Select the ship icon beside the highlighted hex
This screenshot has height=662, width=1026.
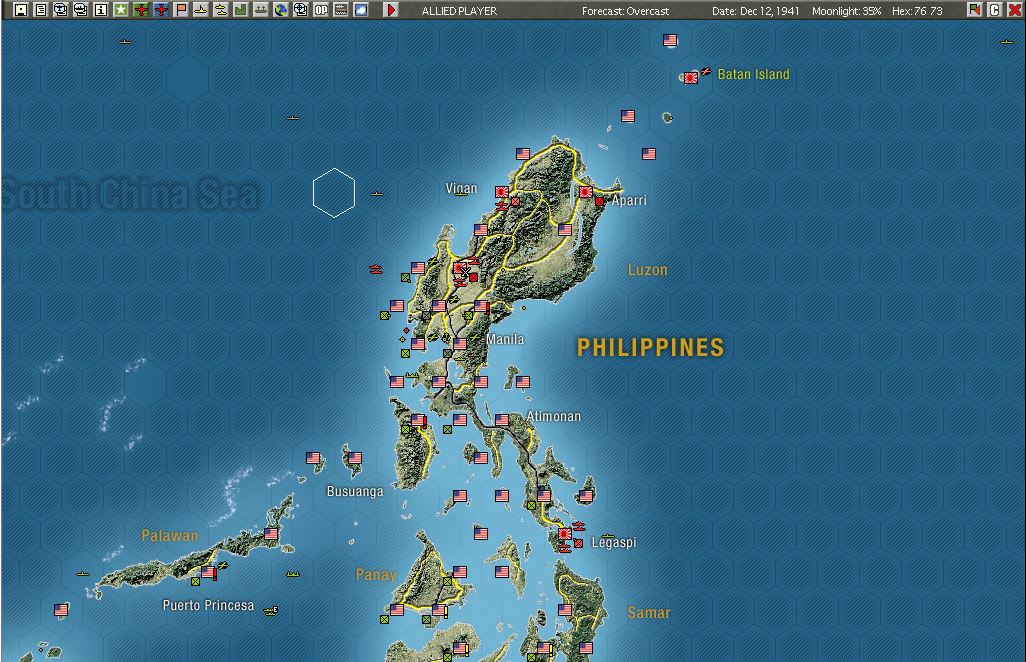click(377, 194)
